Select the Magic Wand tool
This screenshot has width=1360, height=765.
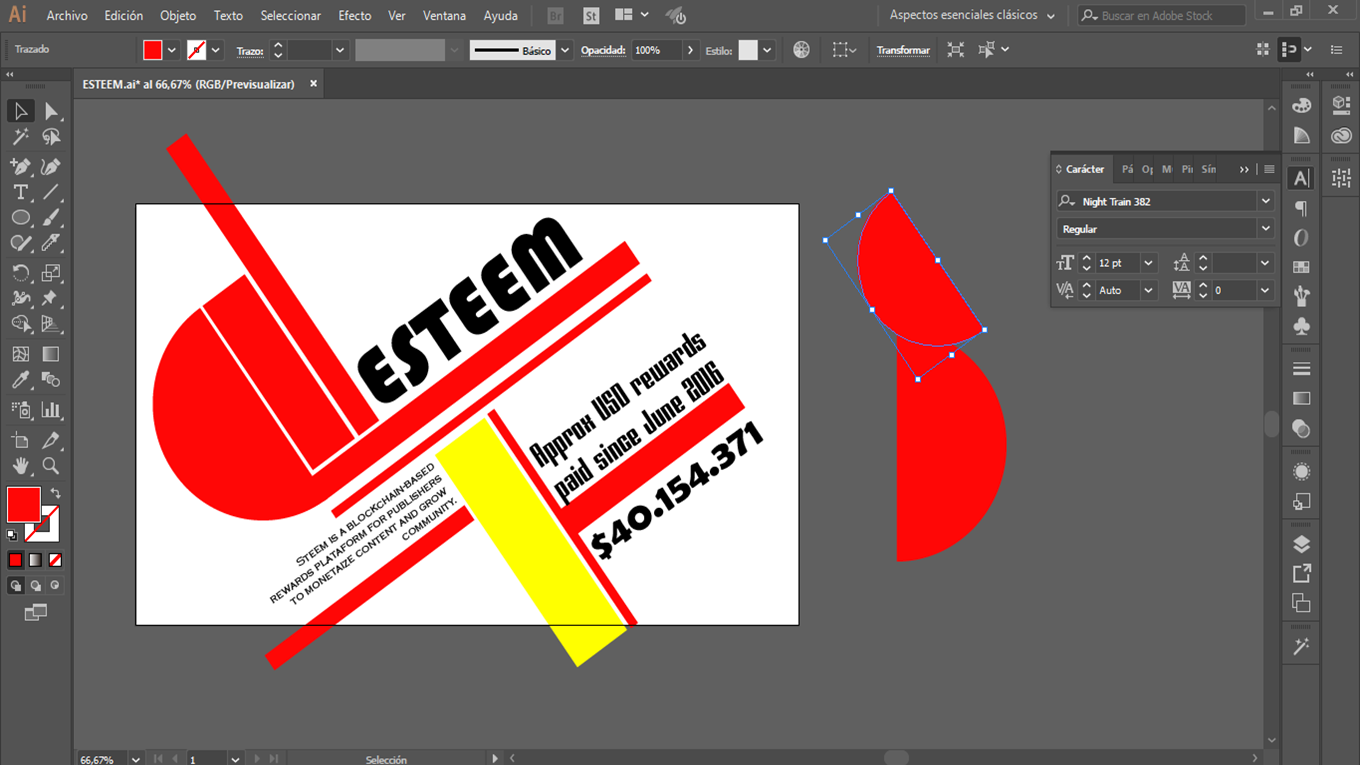pyautogui.click(x=20, y=137)
